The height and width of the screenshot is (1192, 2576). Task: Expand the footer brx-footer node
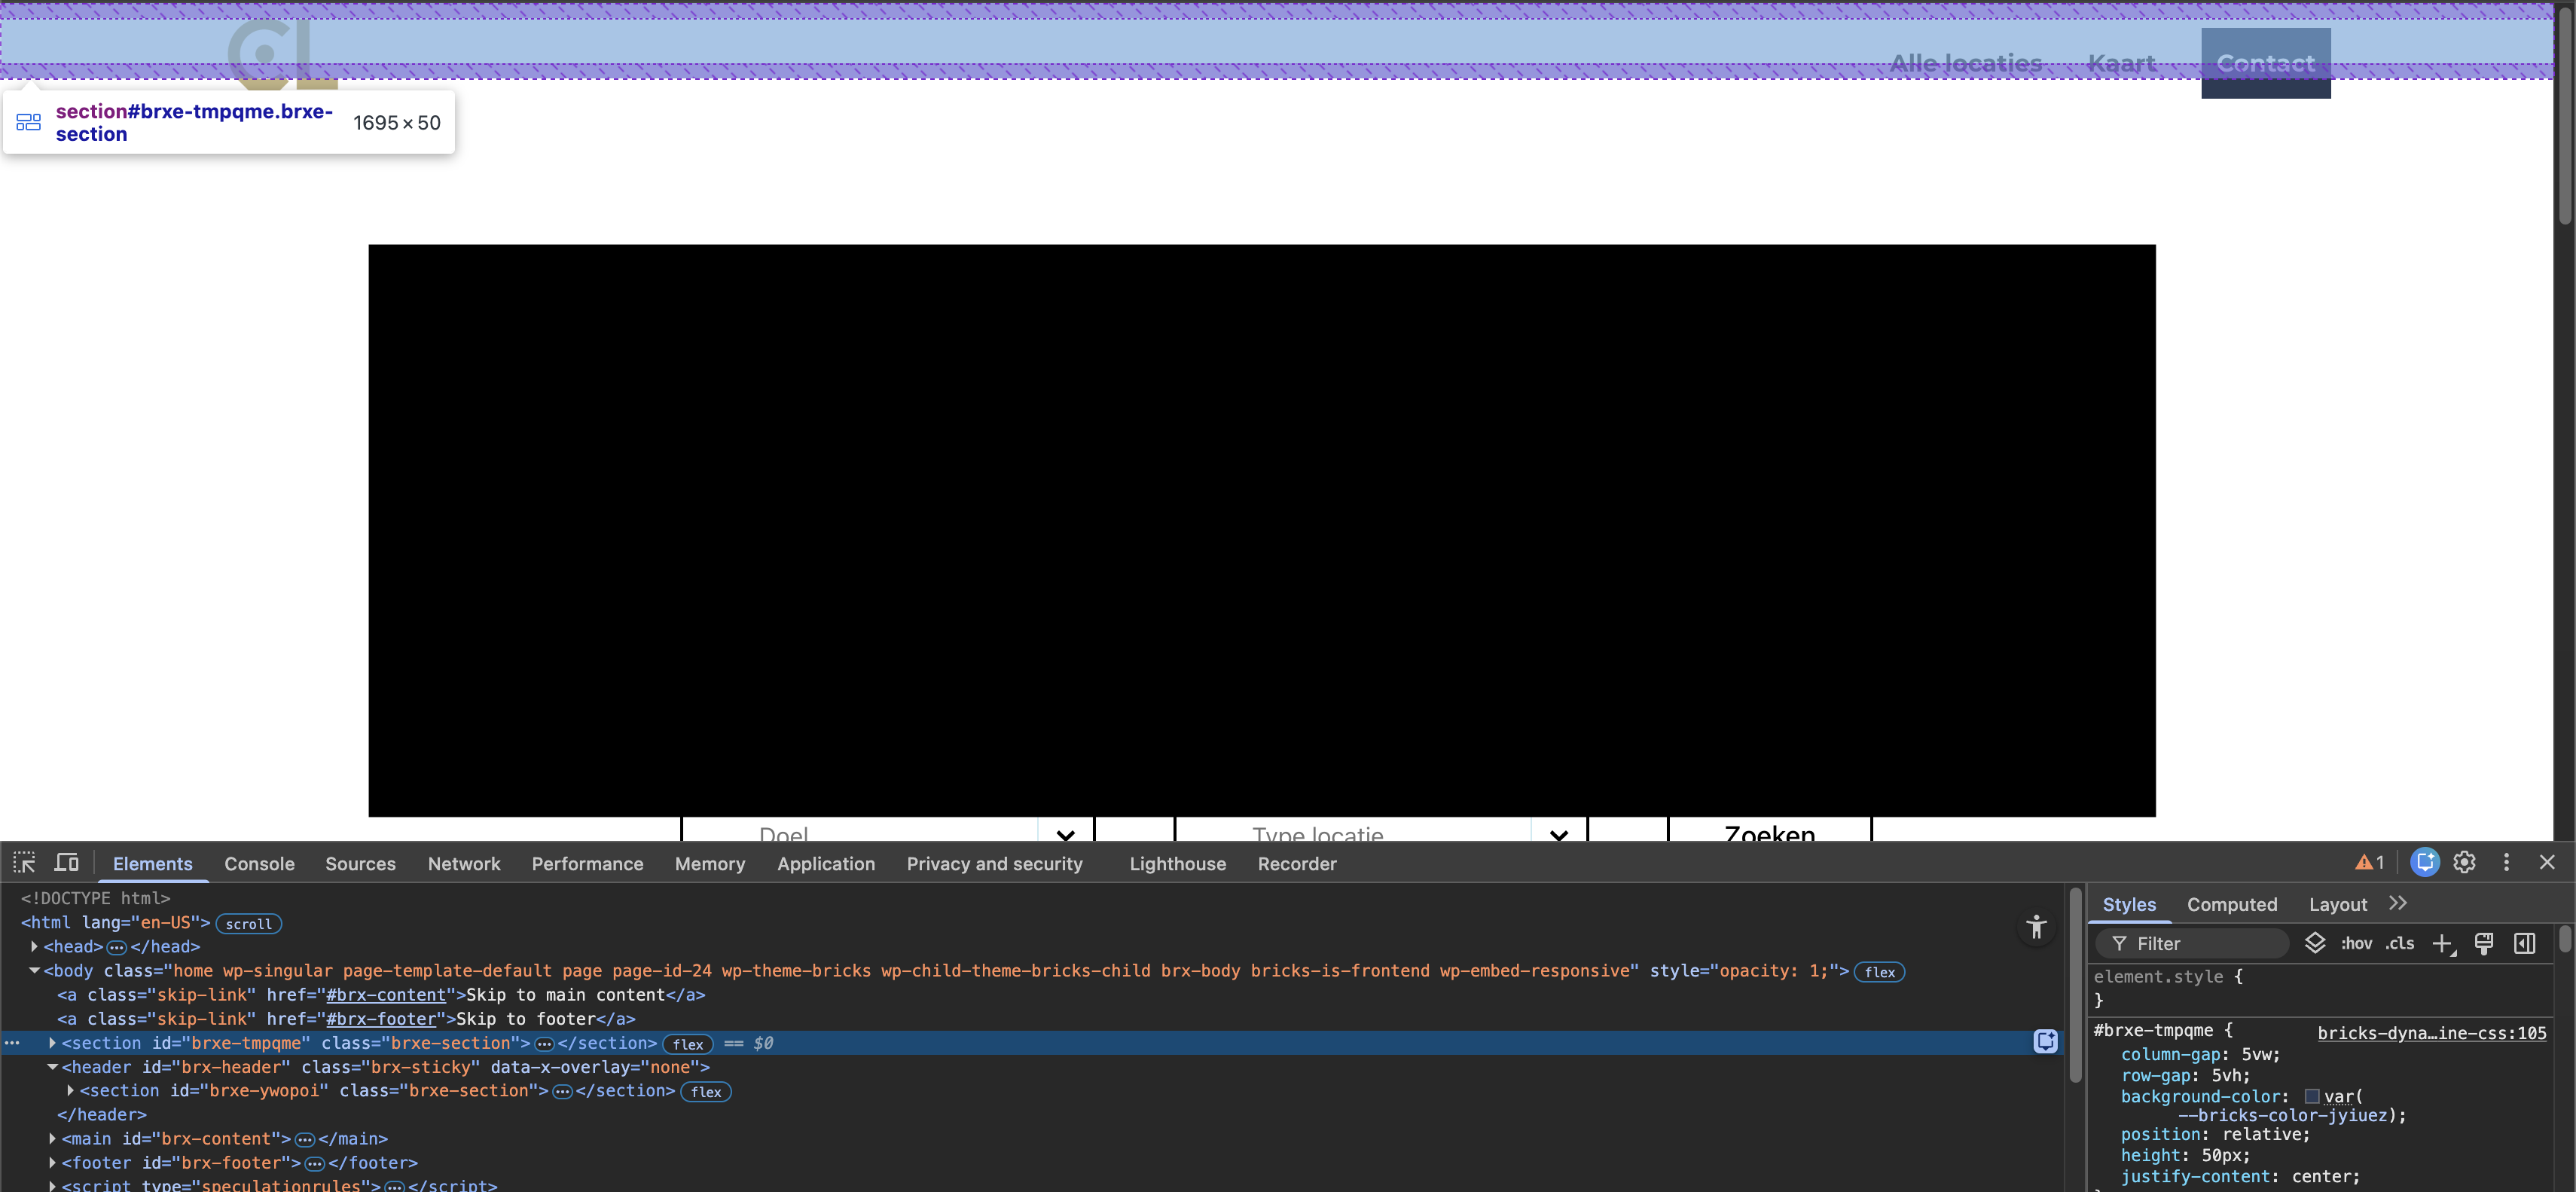(52, 1163)
